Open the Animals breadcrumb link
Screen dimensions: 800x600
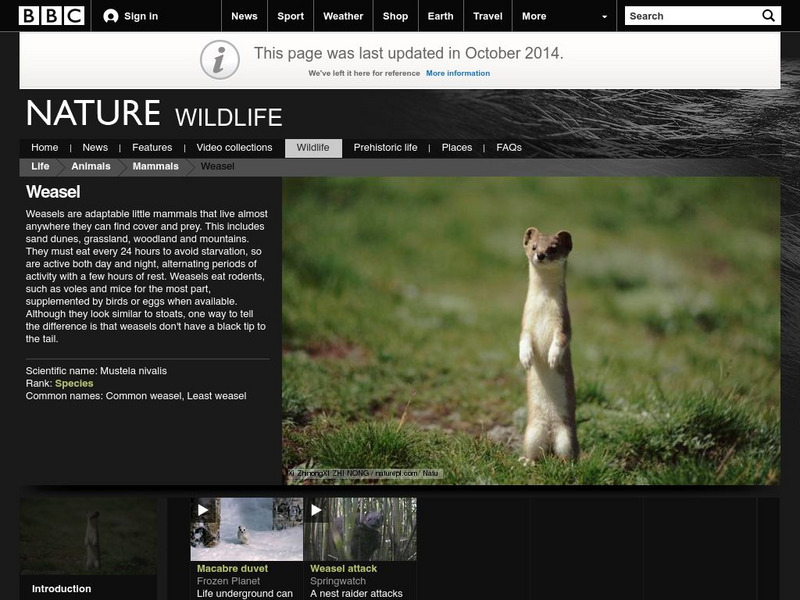[93, 166]
